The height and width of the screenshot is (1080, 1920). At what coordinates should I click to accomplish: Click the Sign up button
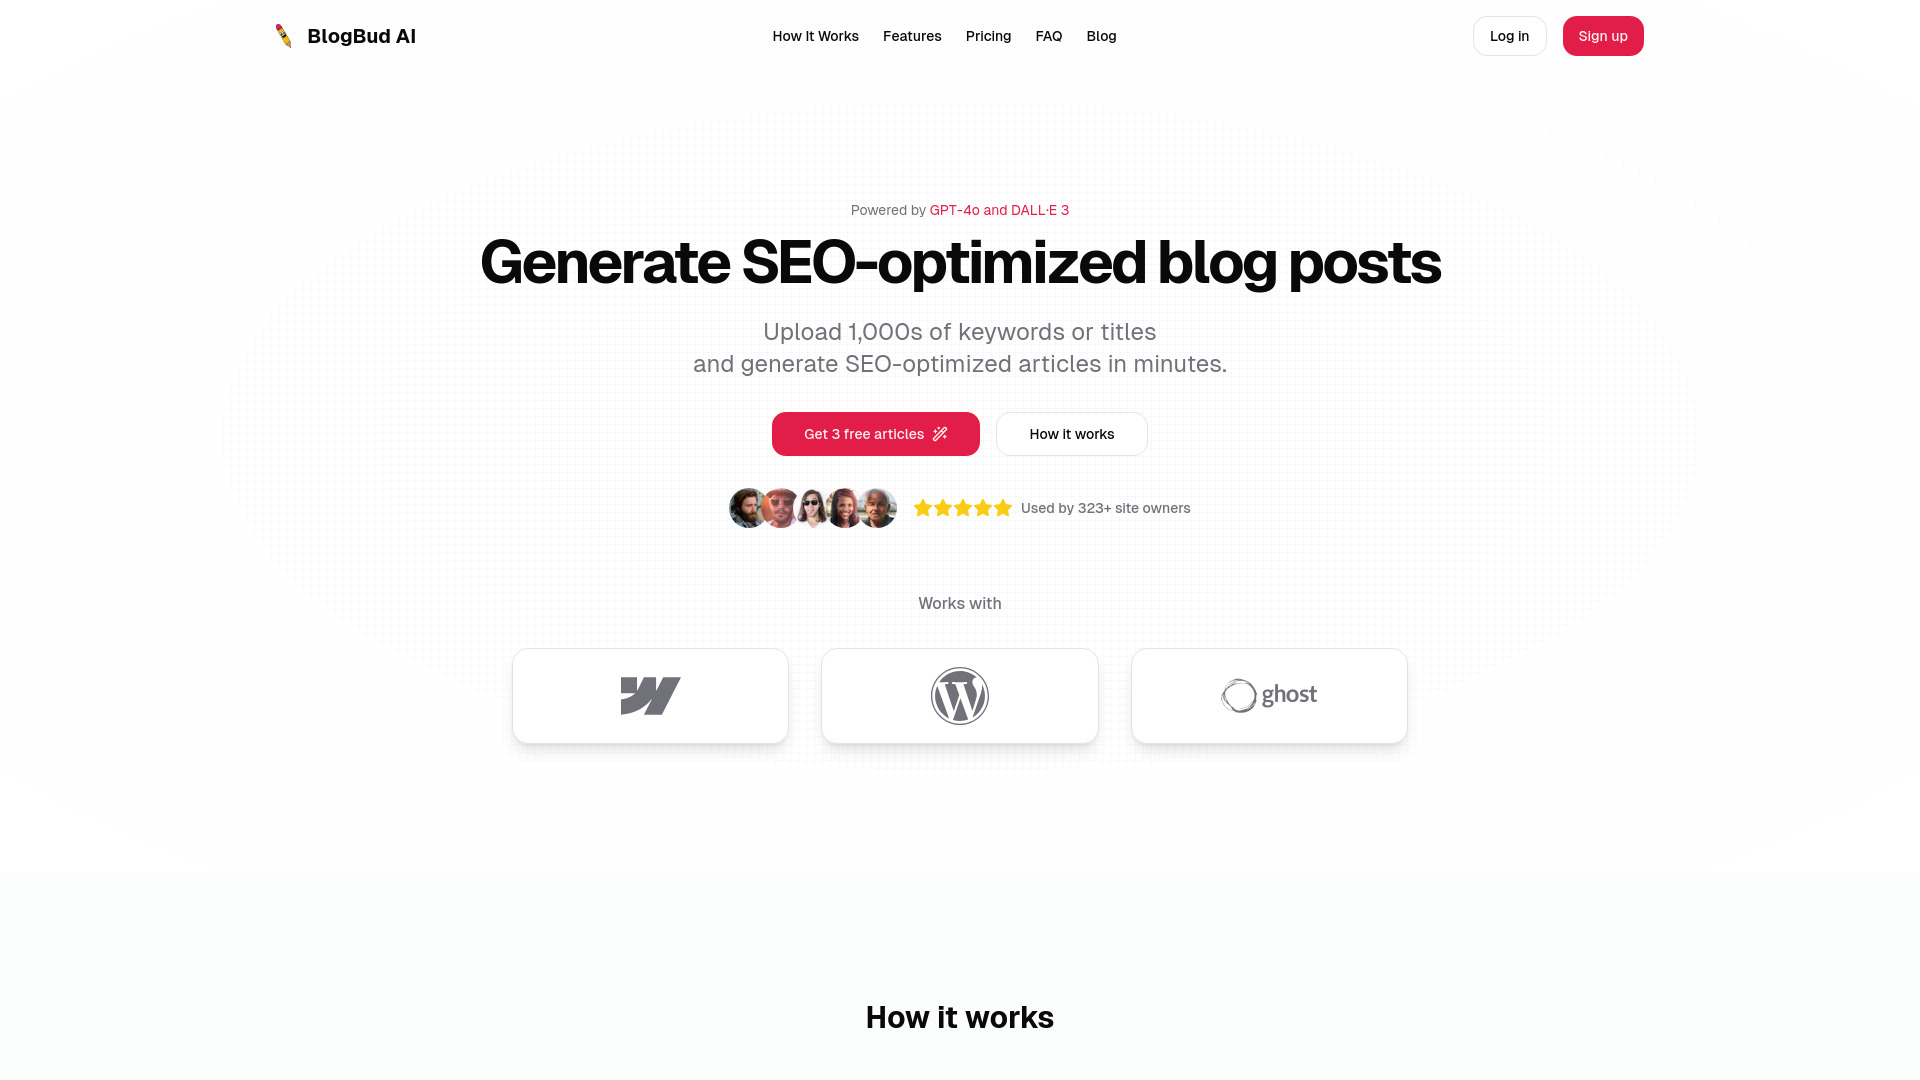[1602, 36]
